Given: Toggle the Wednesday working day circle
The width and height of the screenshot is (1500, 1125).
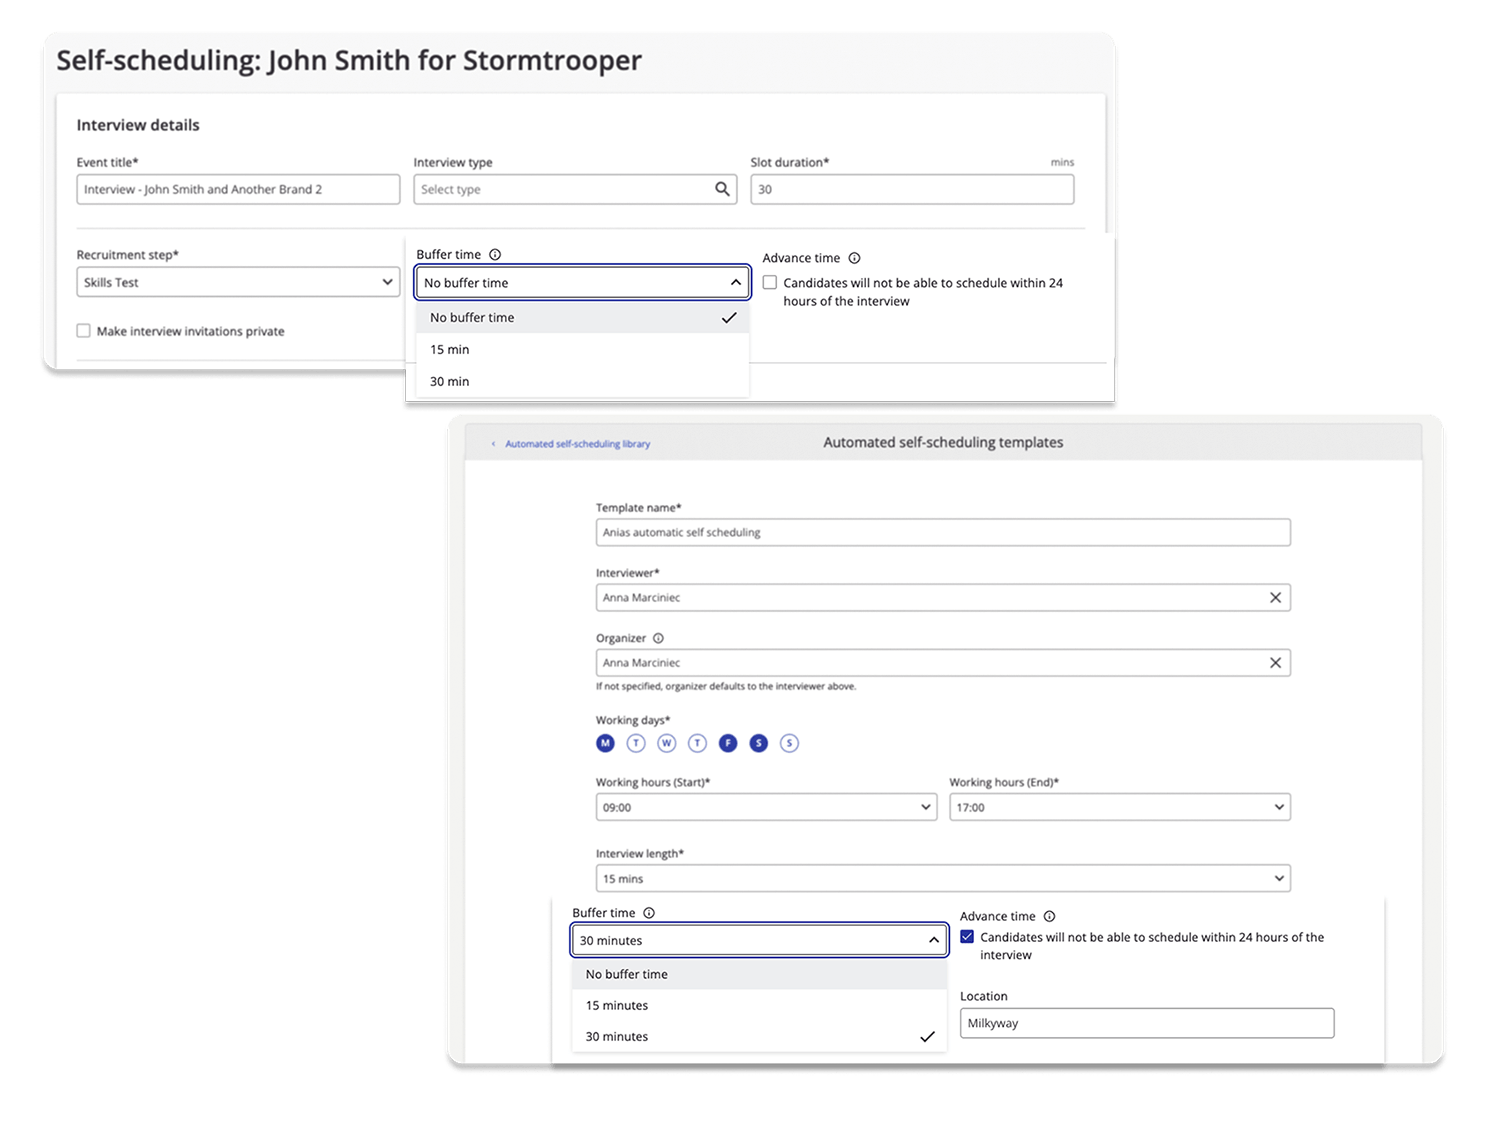Looking at the screenshot, I should pyautogui.click(x=667, y=743).
